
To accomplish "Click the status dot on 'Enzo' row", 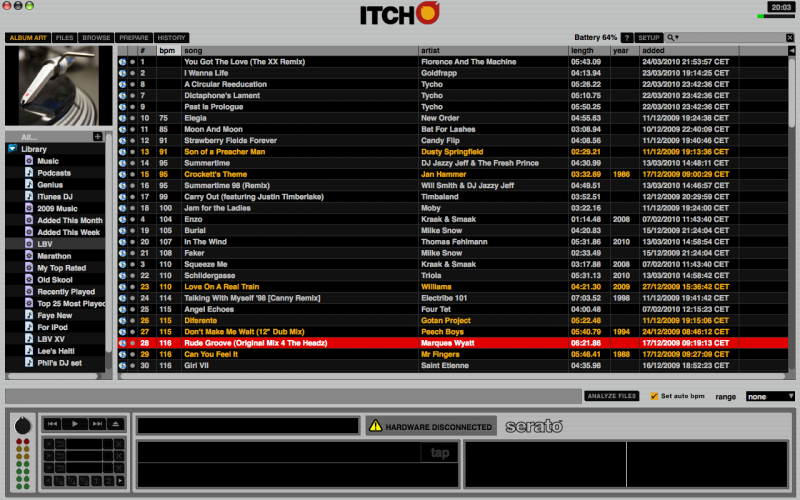I will [133, 219].
